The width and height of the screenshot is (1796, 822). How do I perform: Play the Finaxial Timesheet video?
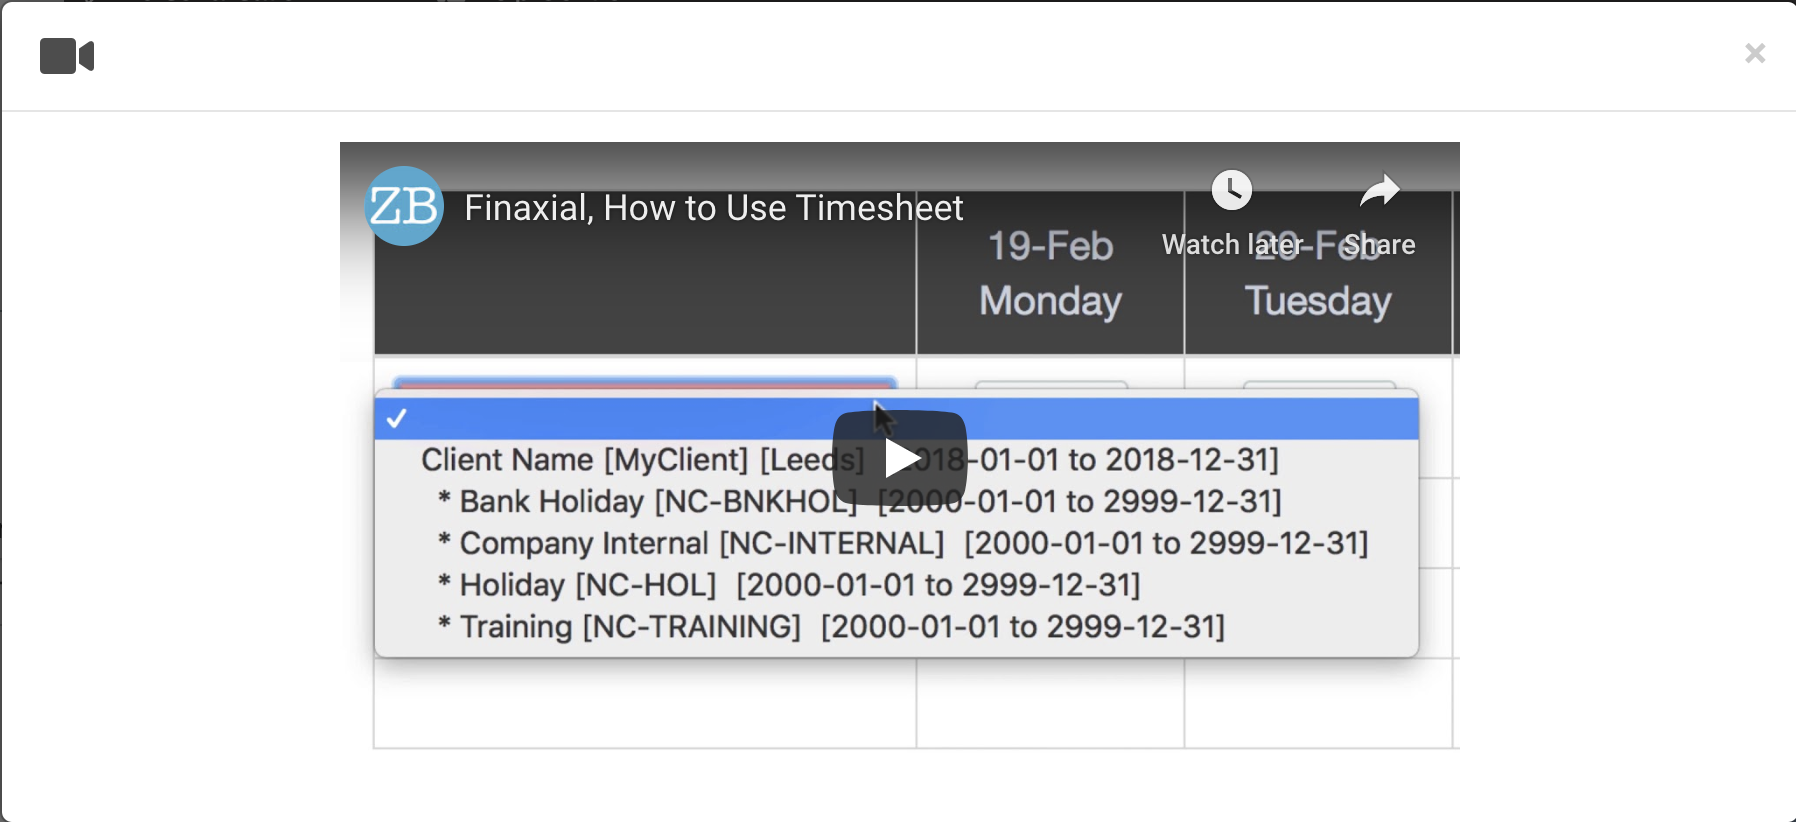(900, 458)
